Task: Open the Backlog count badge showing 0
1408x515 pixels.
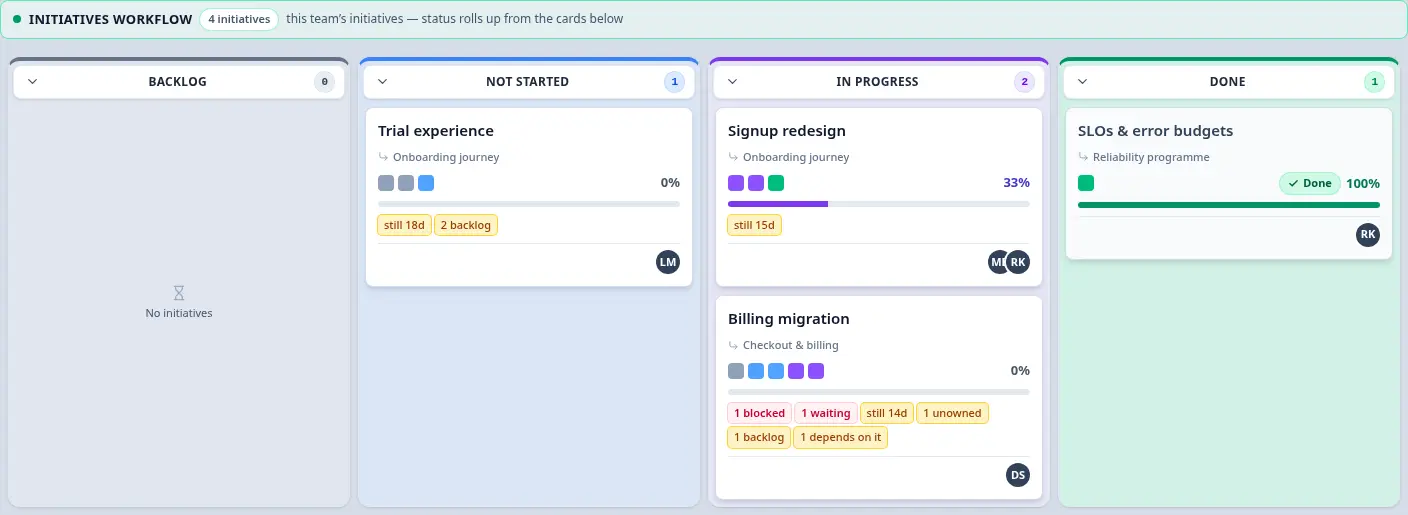Action: pyautogui.click(x=324, y=82)
